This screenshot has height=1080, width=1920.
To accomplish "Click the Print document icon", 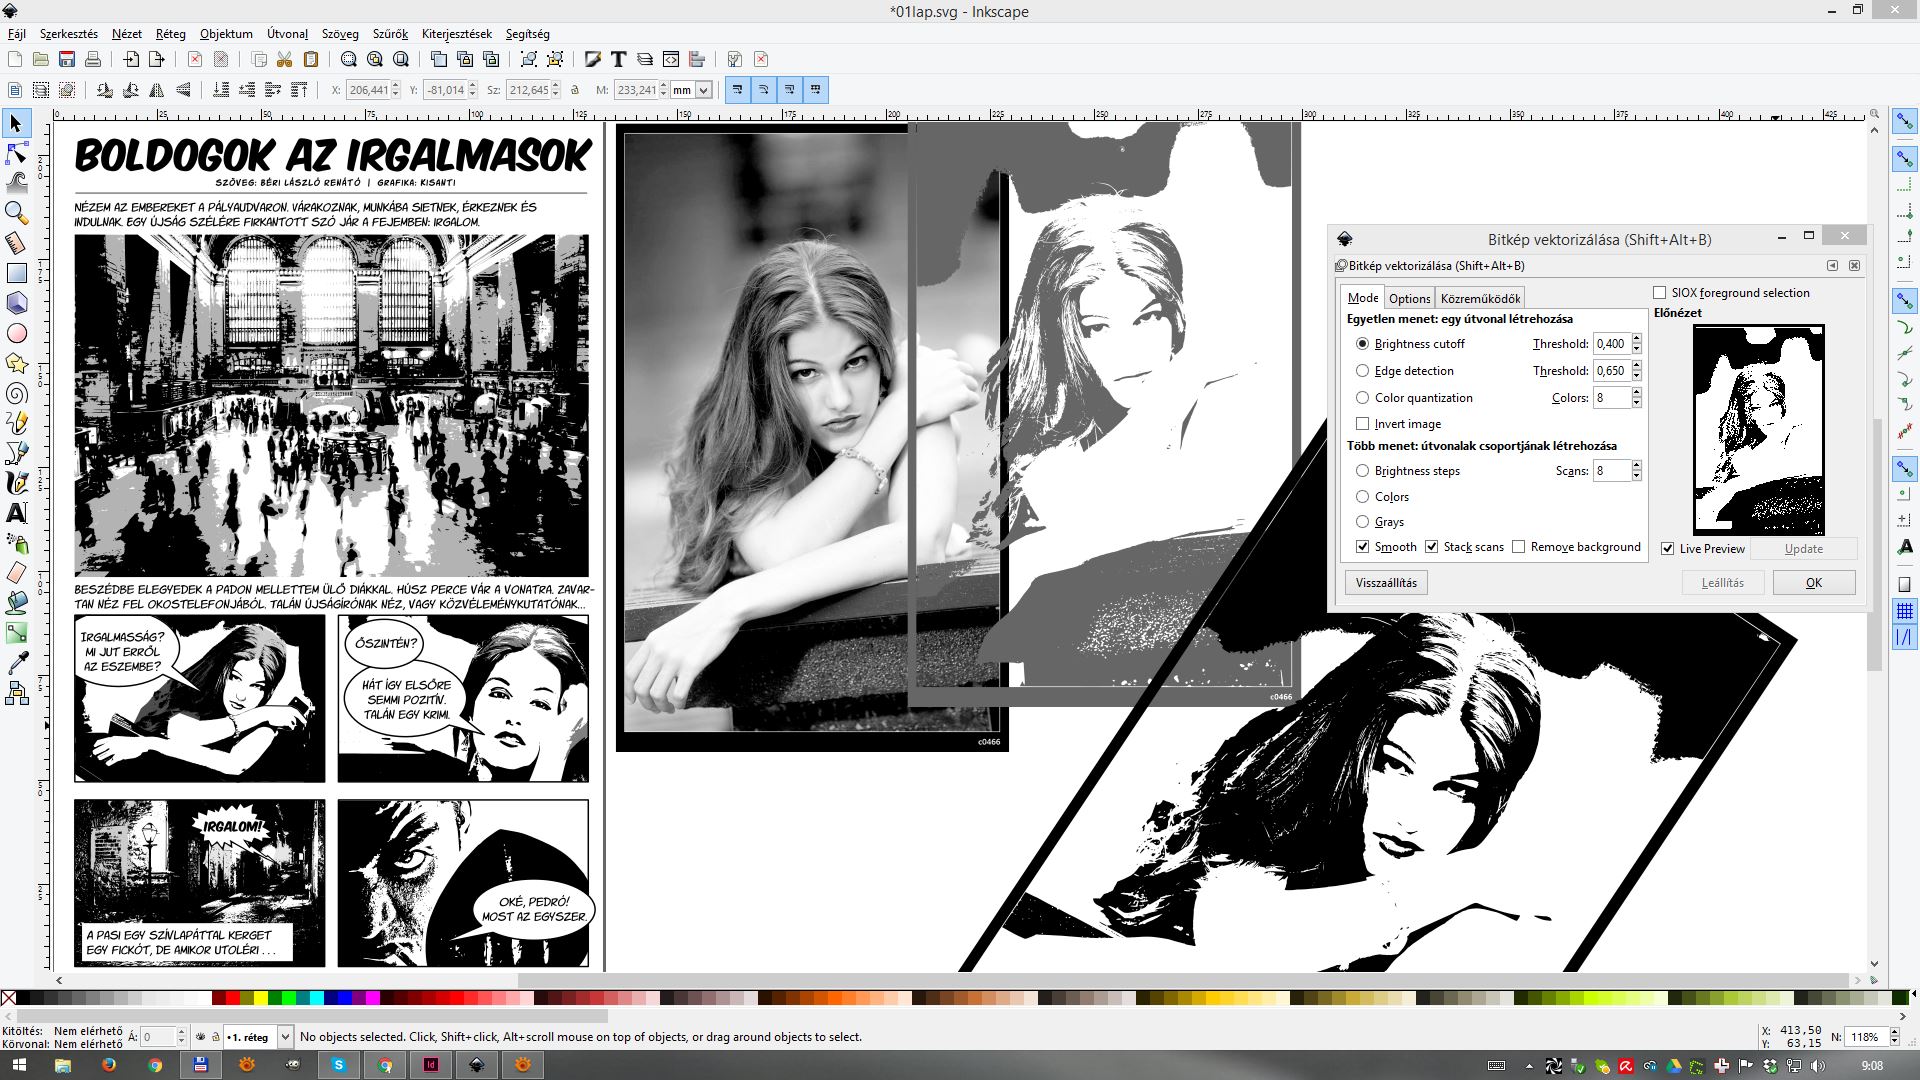I will (x=93, y=60).
